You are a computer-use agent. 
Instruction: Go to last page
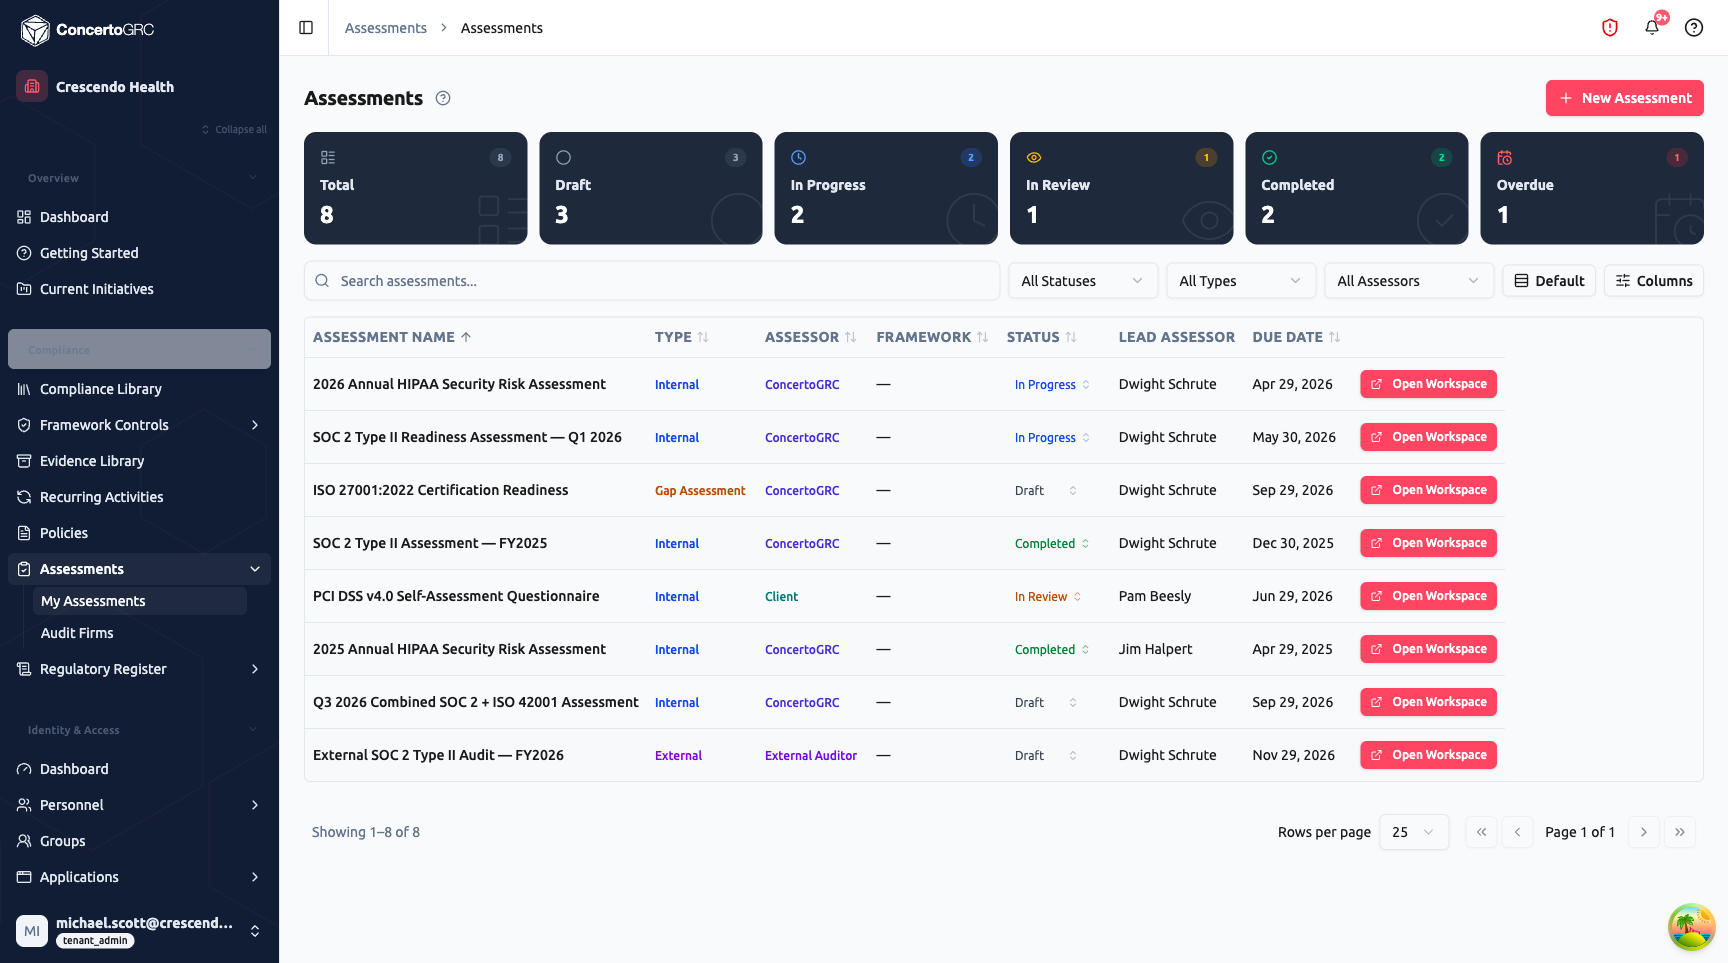(x=1679, y=832)
